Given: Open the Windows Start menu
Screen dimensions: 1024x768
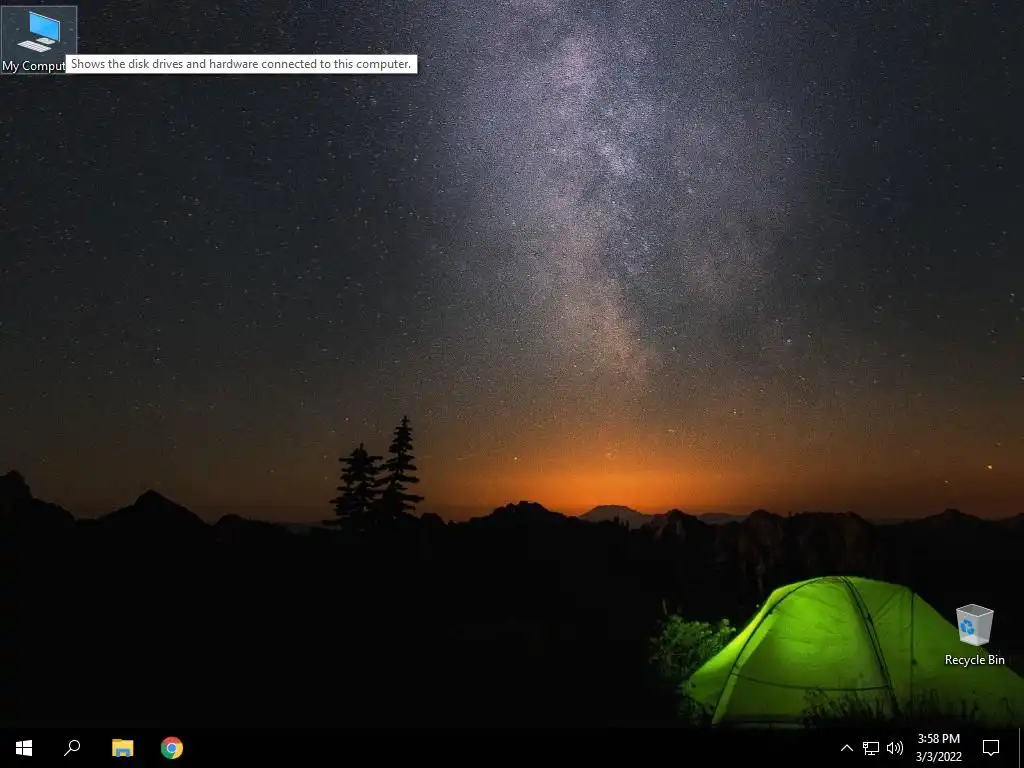Looking at the screenshot, I should (24, 748).
